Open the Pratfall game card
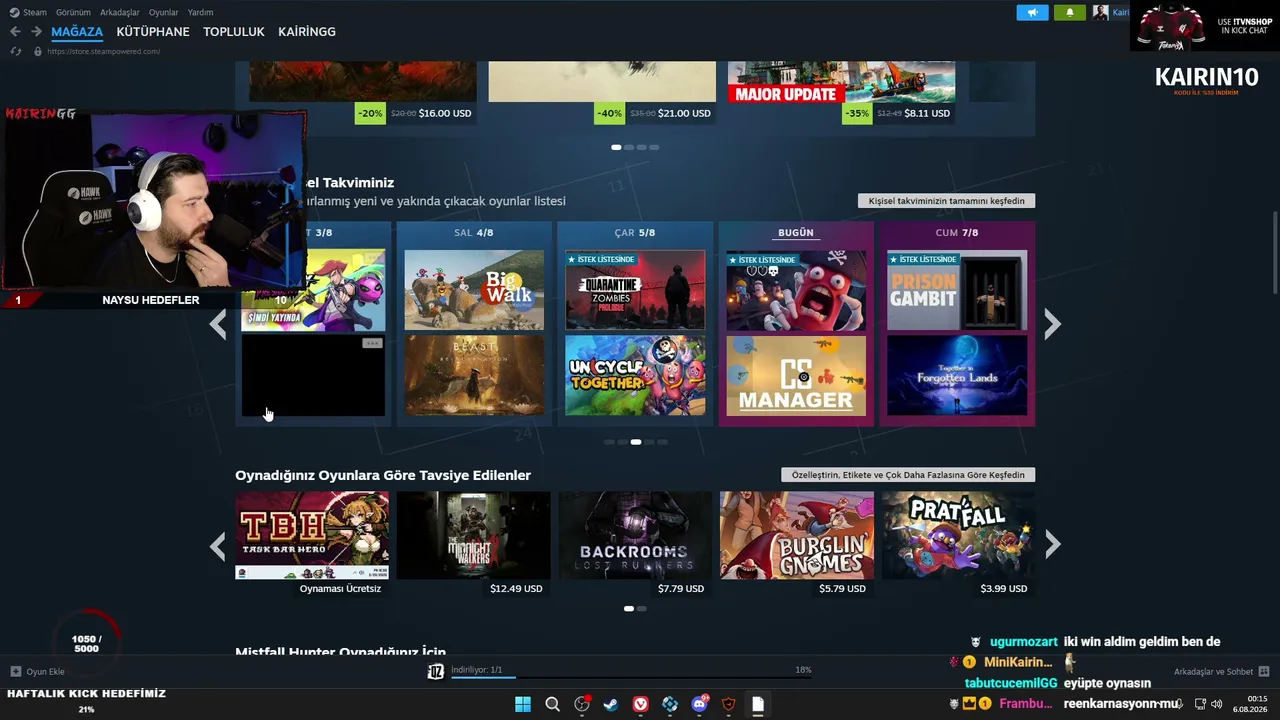This screenshot has height=720, width=1280. pyautogui.click(x=958, y=535)
